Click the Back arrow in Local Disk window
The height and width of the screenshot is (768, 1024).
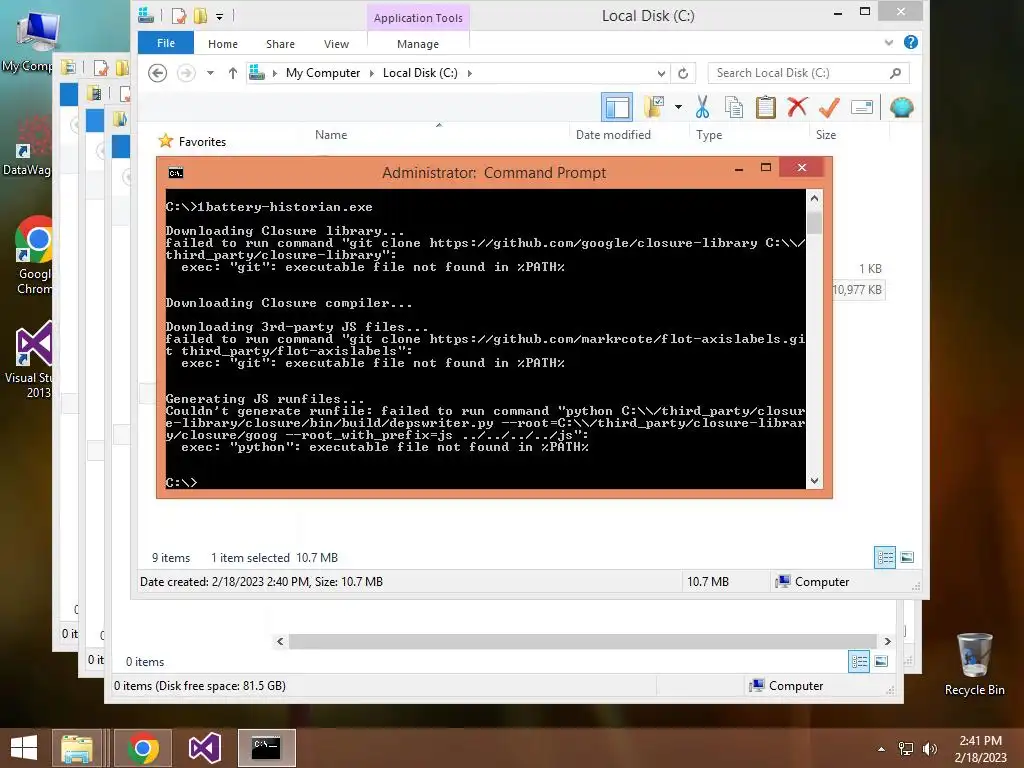pos(157,73)
